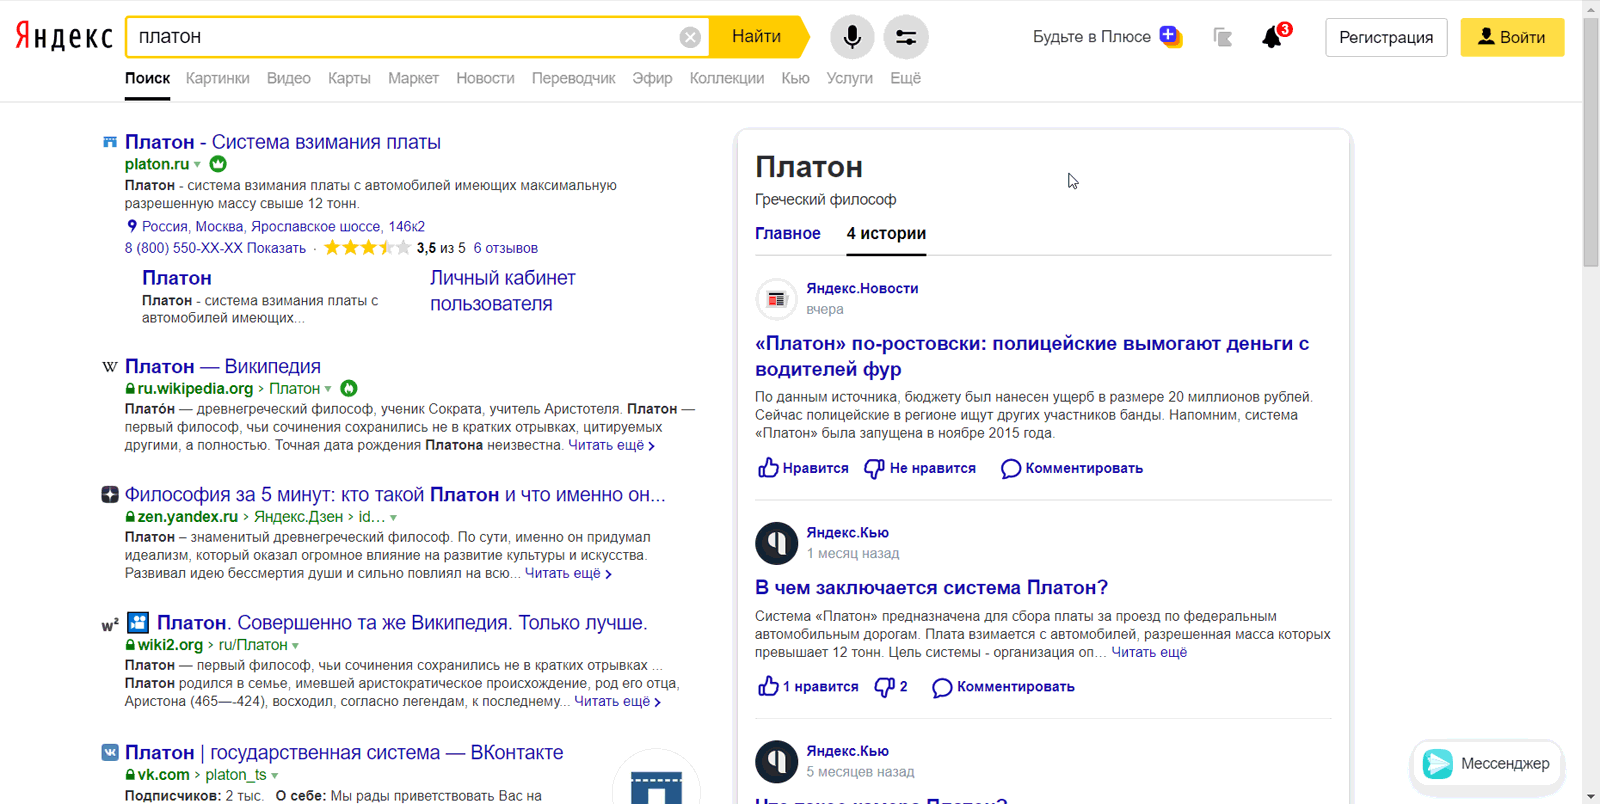Click the vertical page scrollbar
This screenshot has width=1600, height=804.
pyautogui.click(x=1591, y=140)
